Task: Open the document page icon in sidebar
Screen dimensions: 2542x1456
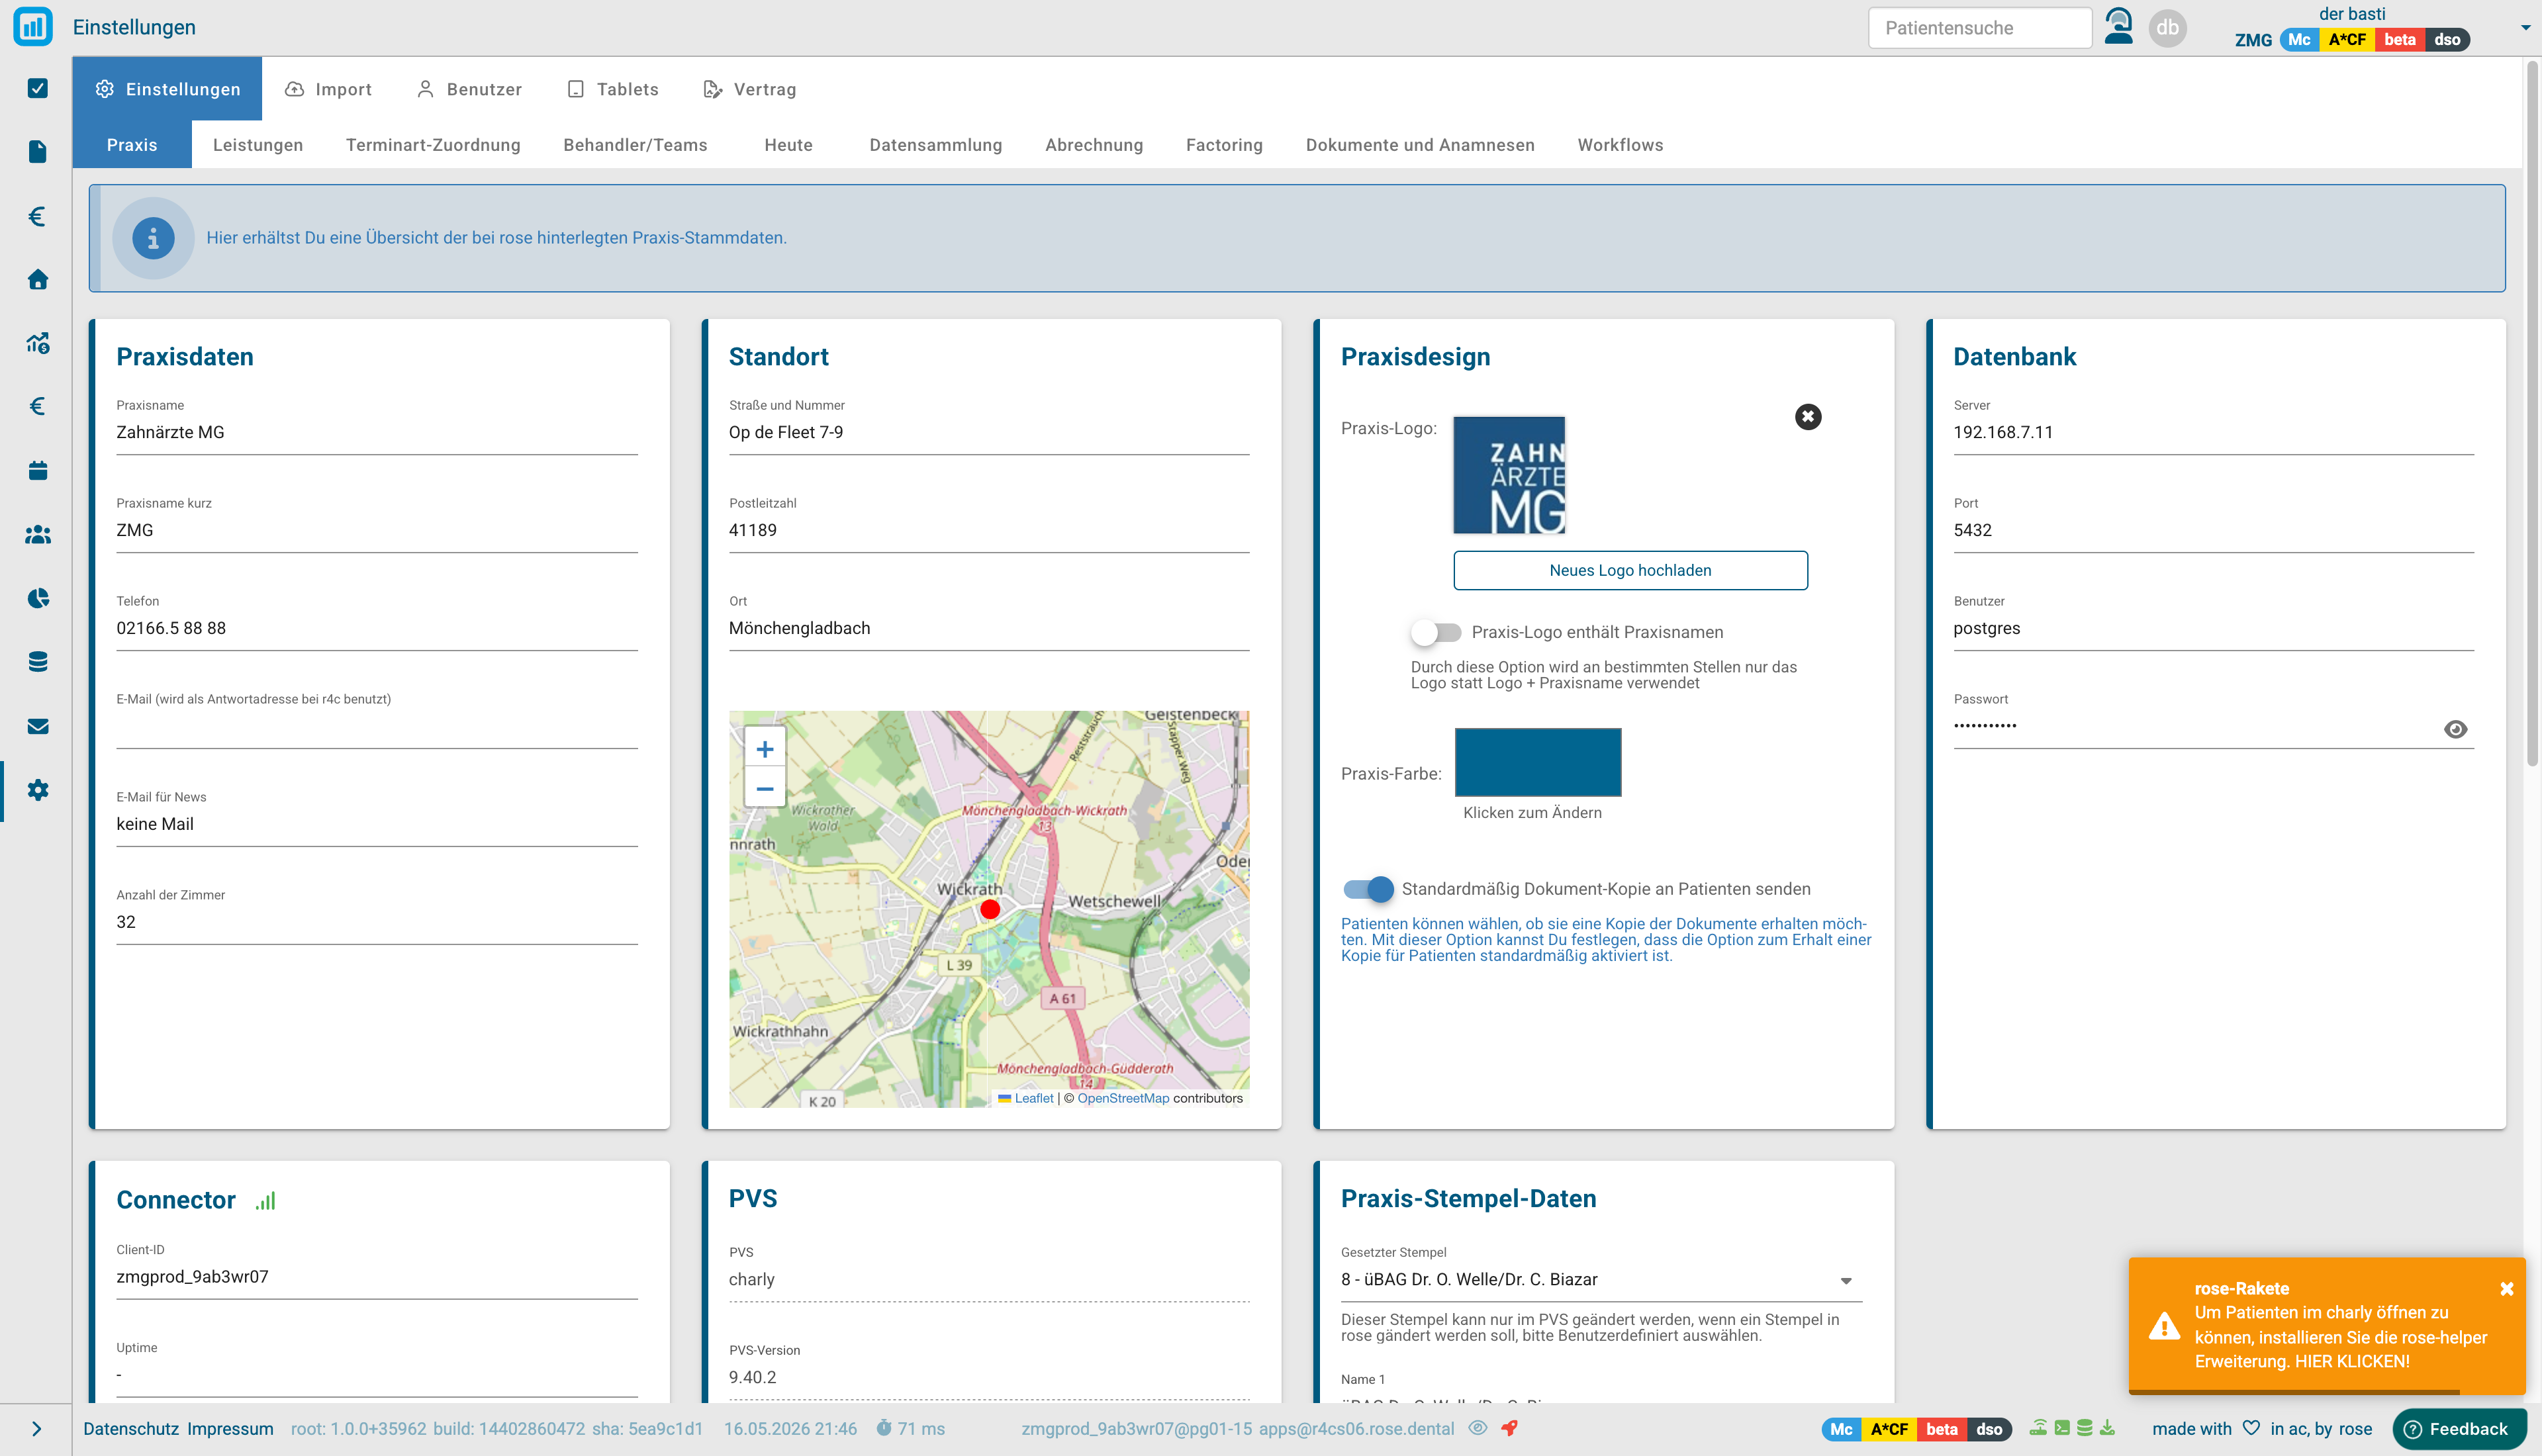Action: click(x=38, y=152)
